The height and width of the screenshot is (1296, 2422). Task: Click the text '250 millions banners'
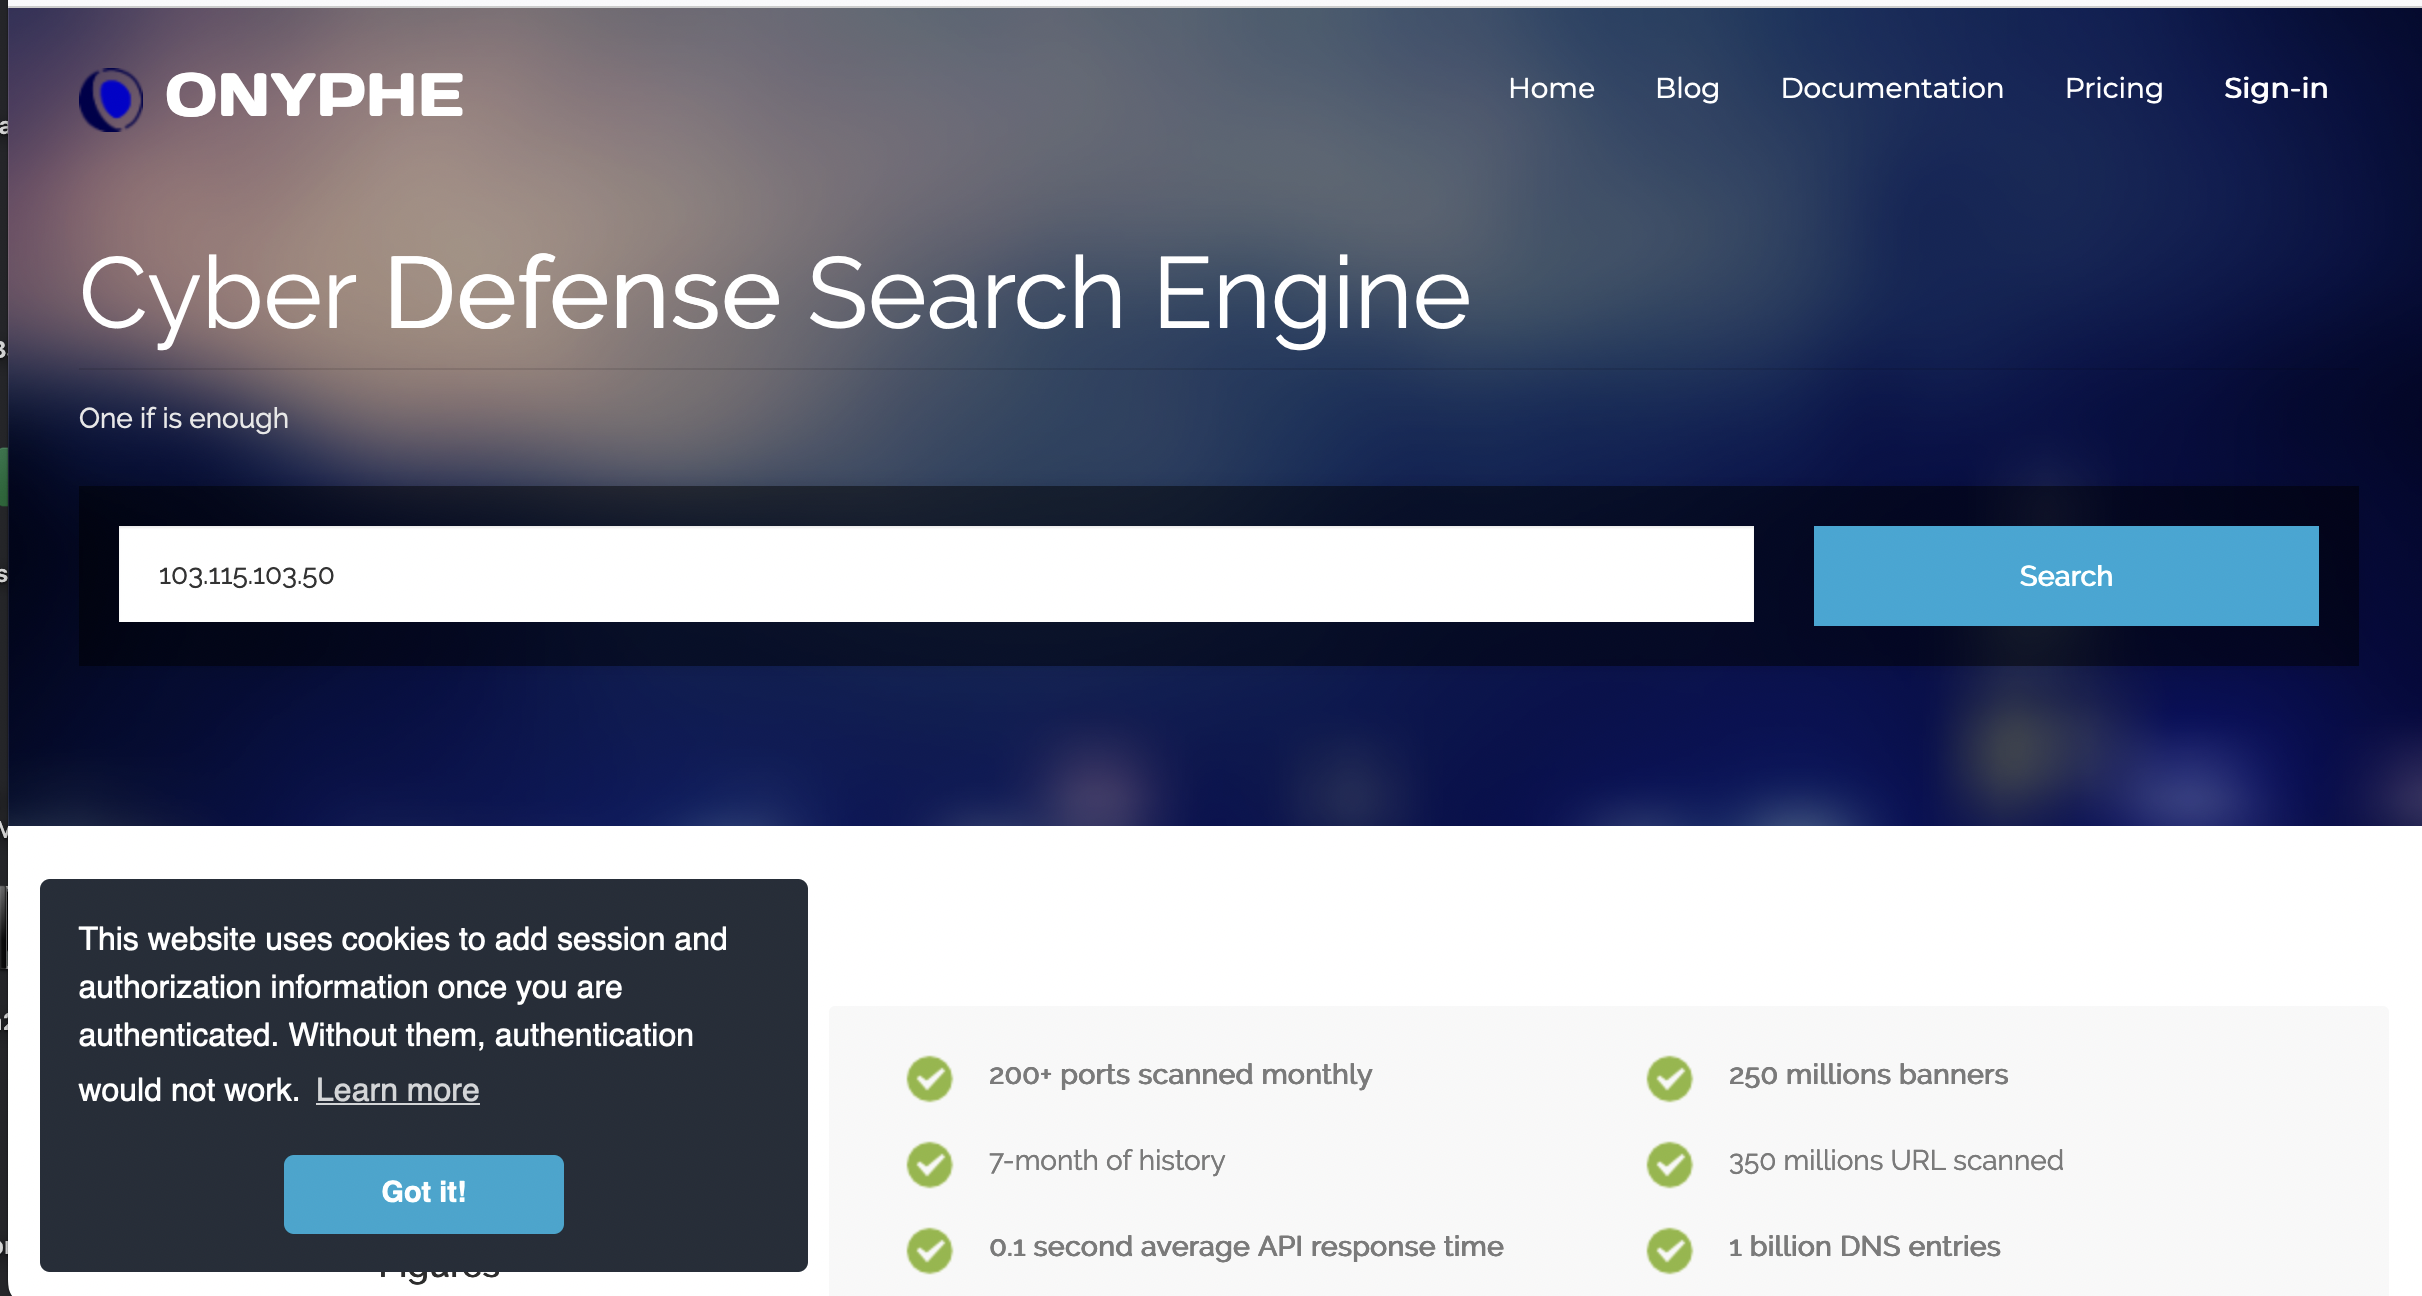click(1868, 1075)
